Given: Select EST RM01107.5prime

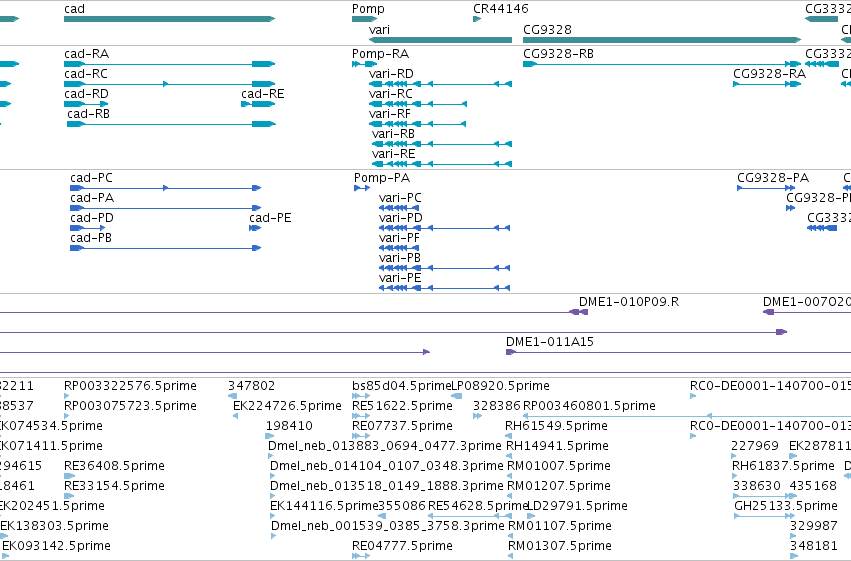Looking at the screenshot, I should point(511,537).
